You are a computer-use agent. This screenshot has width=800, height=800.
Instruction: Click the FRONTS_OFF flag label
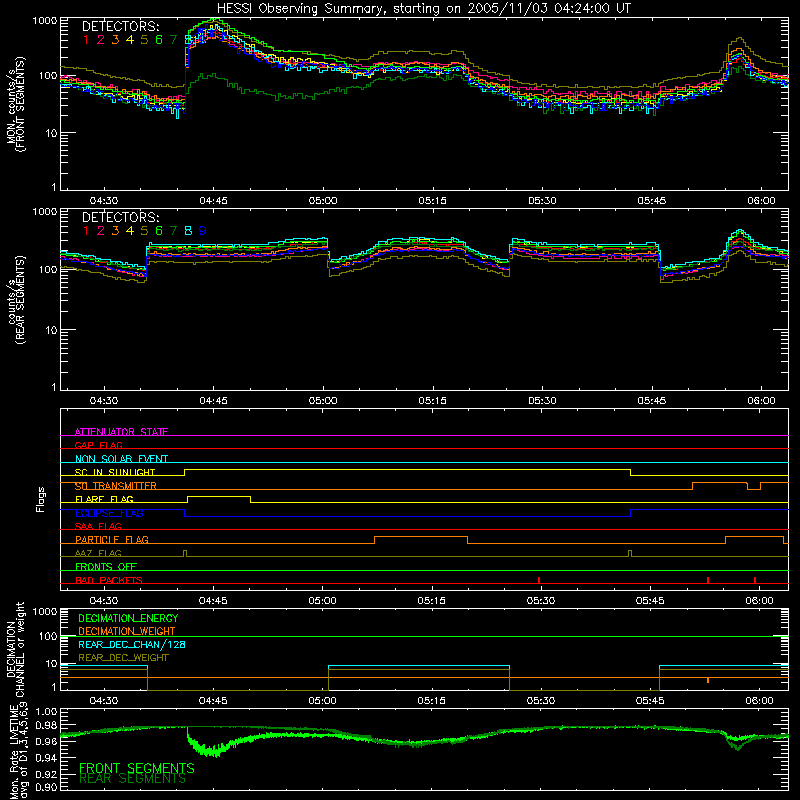106,566
